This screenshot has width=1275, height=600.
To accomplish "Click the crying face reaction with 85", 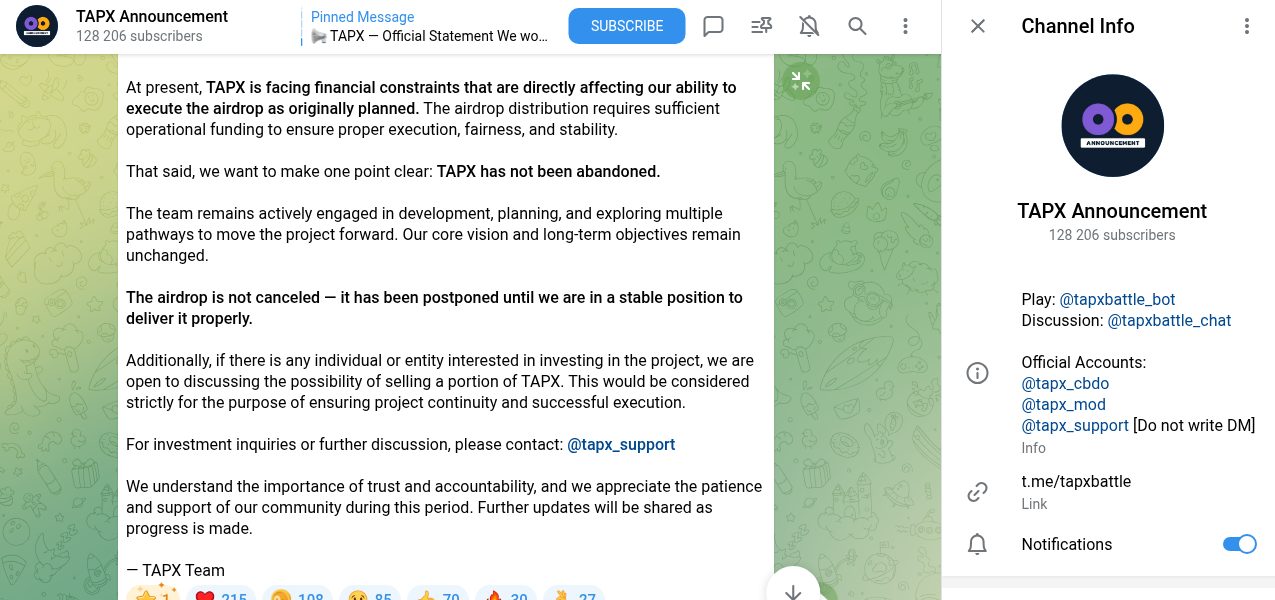I will click(370, 596).
